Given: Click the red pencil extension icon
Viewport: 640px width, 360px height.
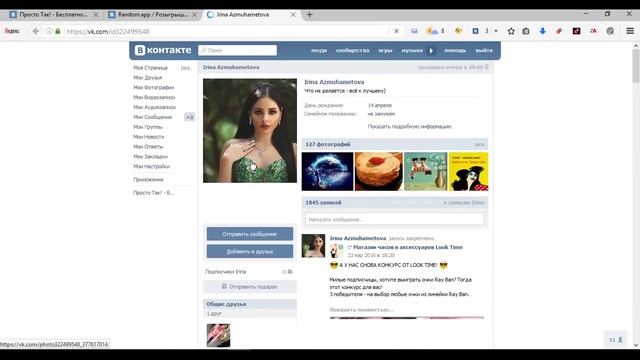Looking at the screenshot, I should point(559,31).
